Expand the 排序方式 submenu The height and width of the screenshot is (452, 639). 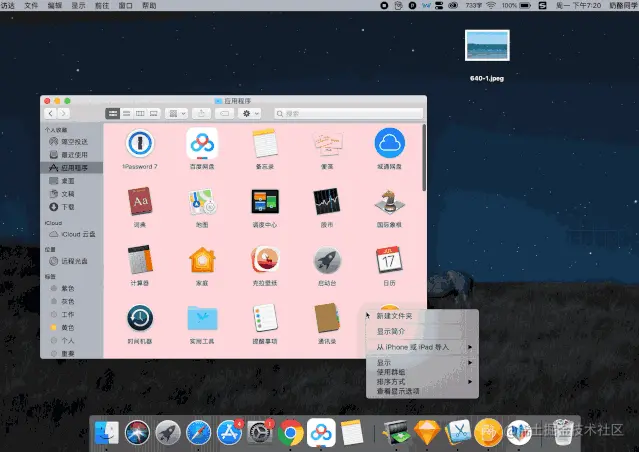point(422,382)
